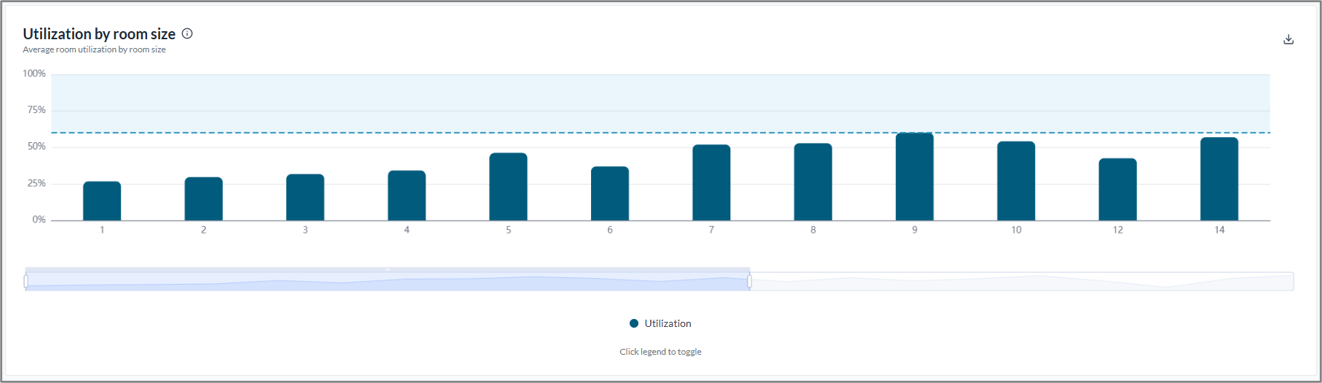Grab the right range slider handle
The width and height of the screenshot is (1322, 383).
(x=750, y=281)
